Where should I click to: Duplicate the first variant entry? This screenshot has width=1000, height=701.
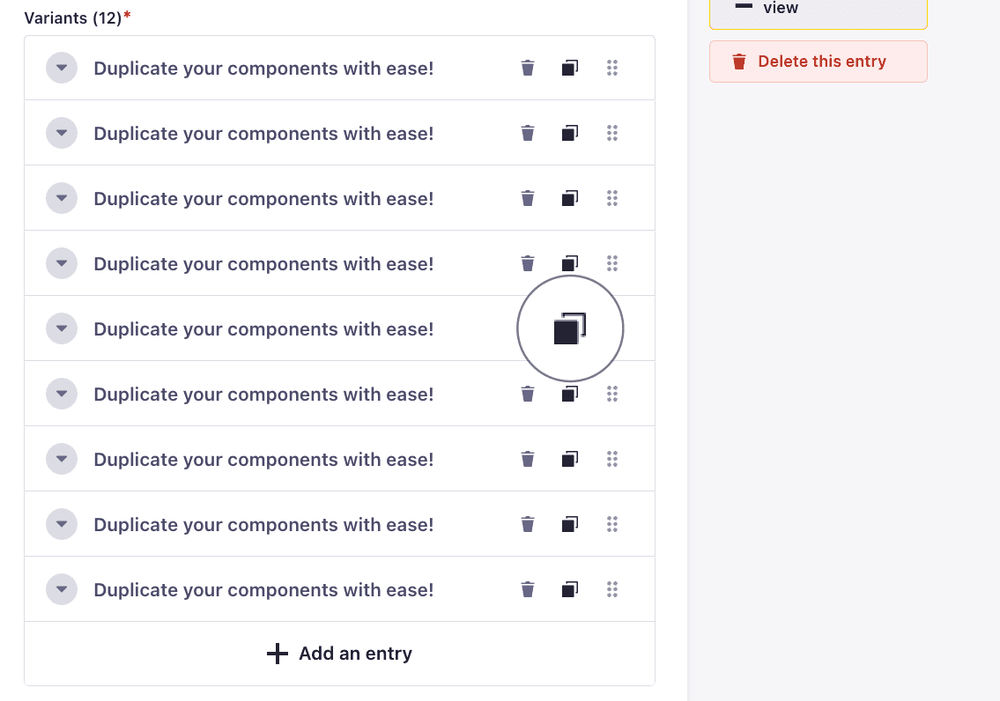pos(569,68)
